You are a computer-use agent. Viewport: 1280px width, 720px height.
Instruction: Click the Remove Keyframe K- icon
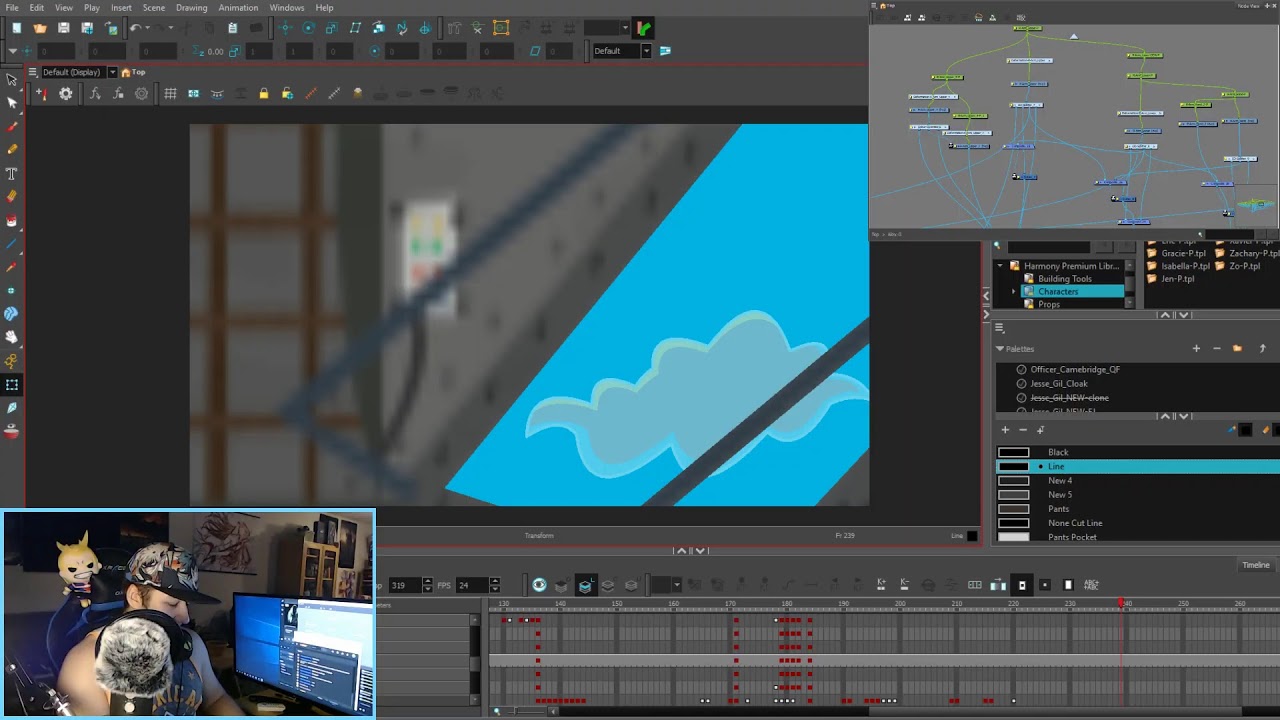[x=904, y=585]
